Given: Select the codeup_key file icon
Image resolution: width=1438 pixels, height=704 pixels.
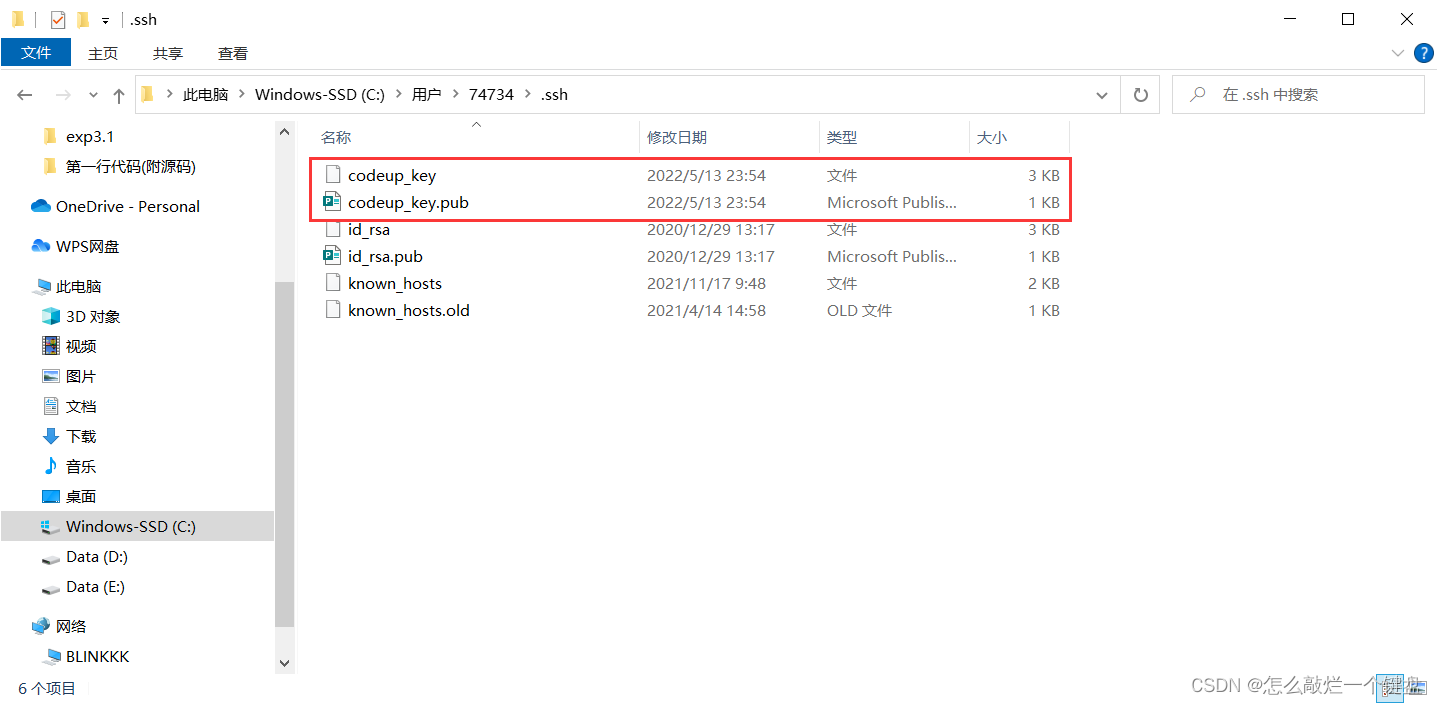Looking at the screenshot, I should 332,175.
